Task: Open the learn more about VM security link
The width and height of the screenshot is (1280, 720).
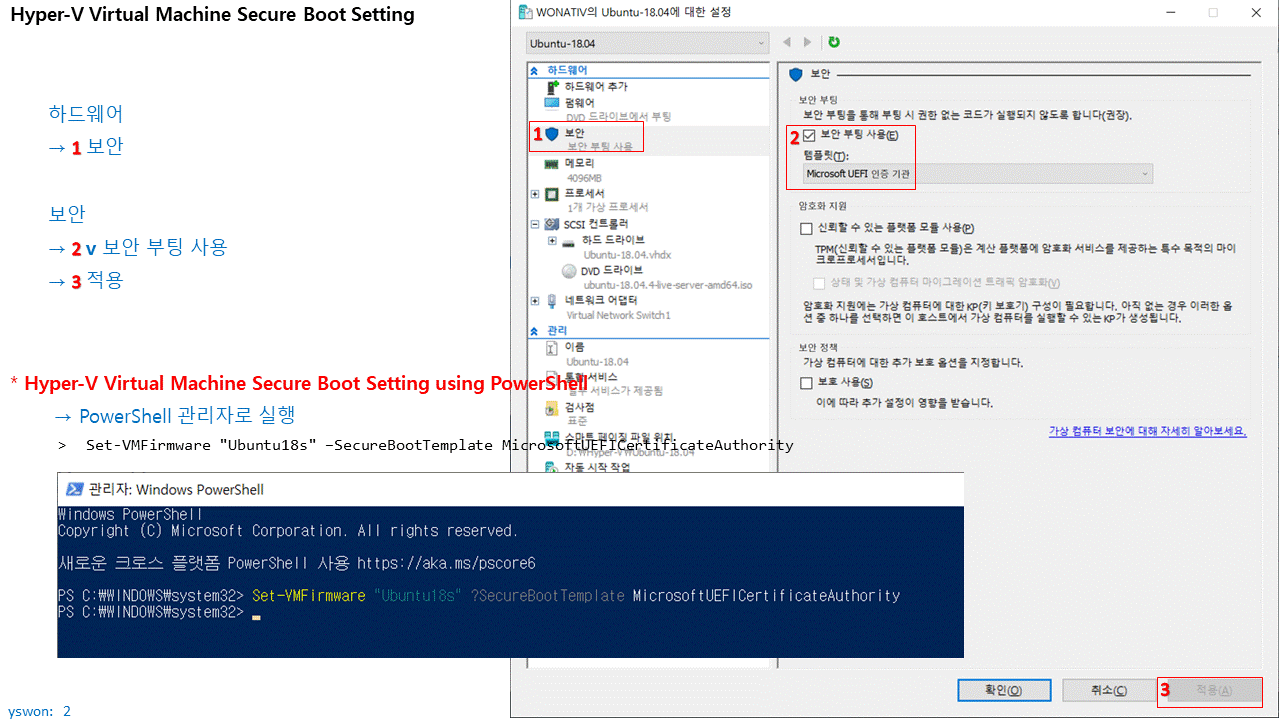Action: coord(1148,431)
